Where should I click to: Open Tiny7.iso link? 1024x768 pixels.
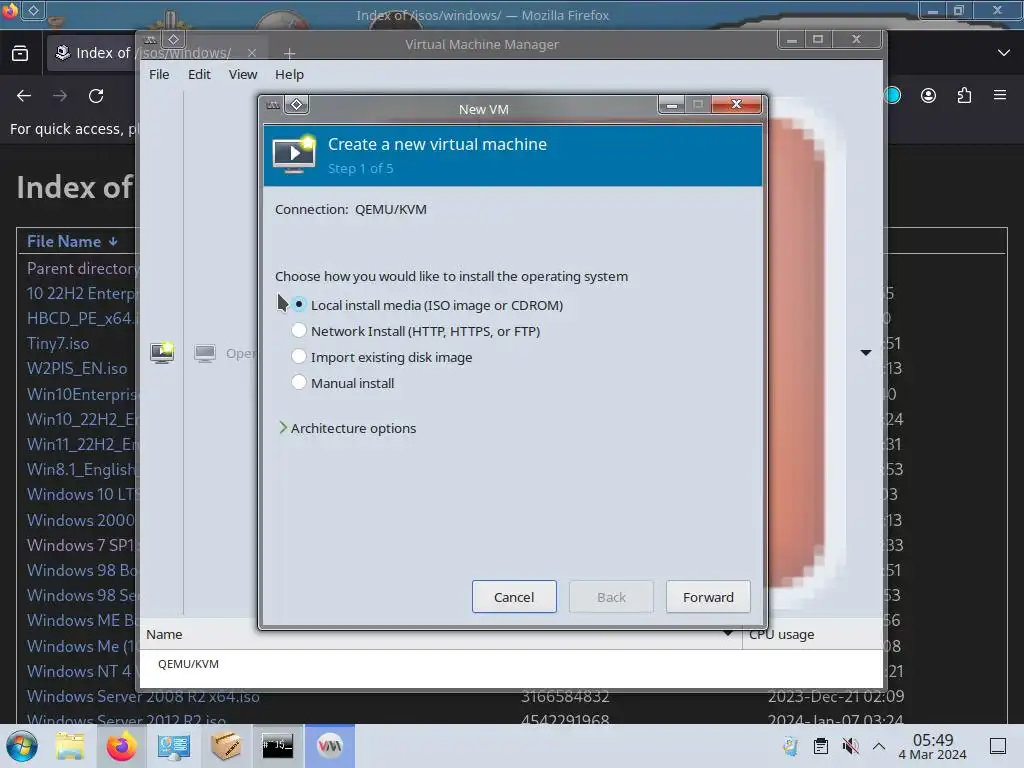tap(57, 344)
